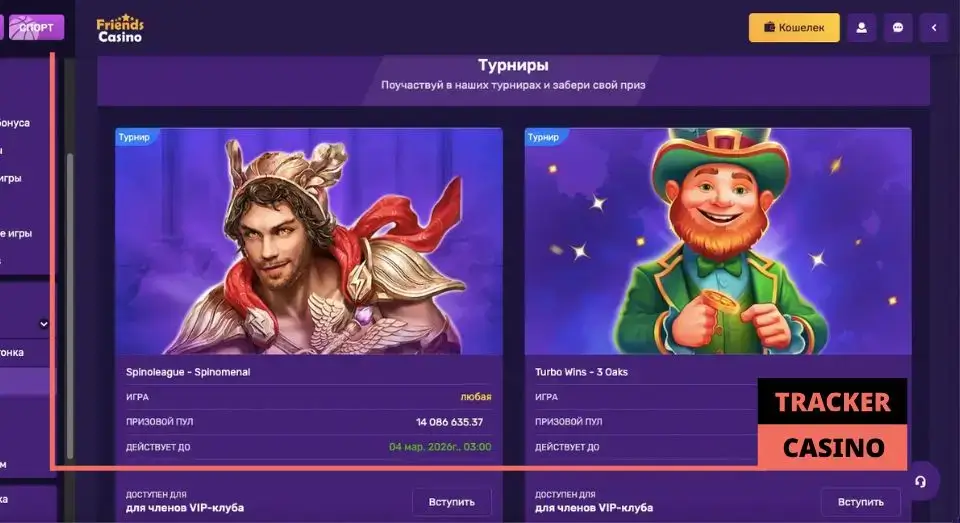Open the user profile icon
Image resolution: width=960 pixels, height=523 pixels.
coord(861,28)
